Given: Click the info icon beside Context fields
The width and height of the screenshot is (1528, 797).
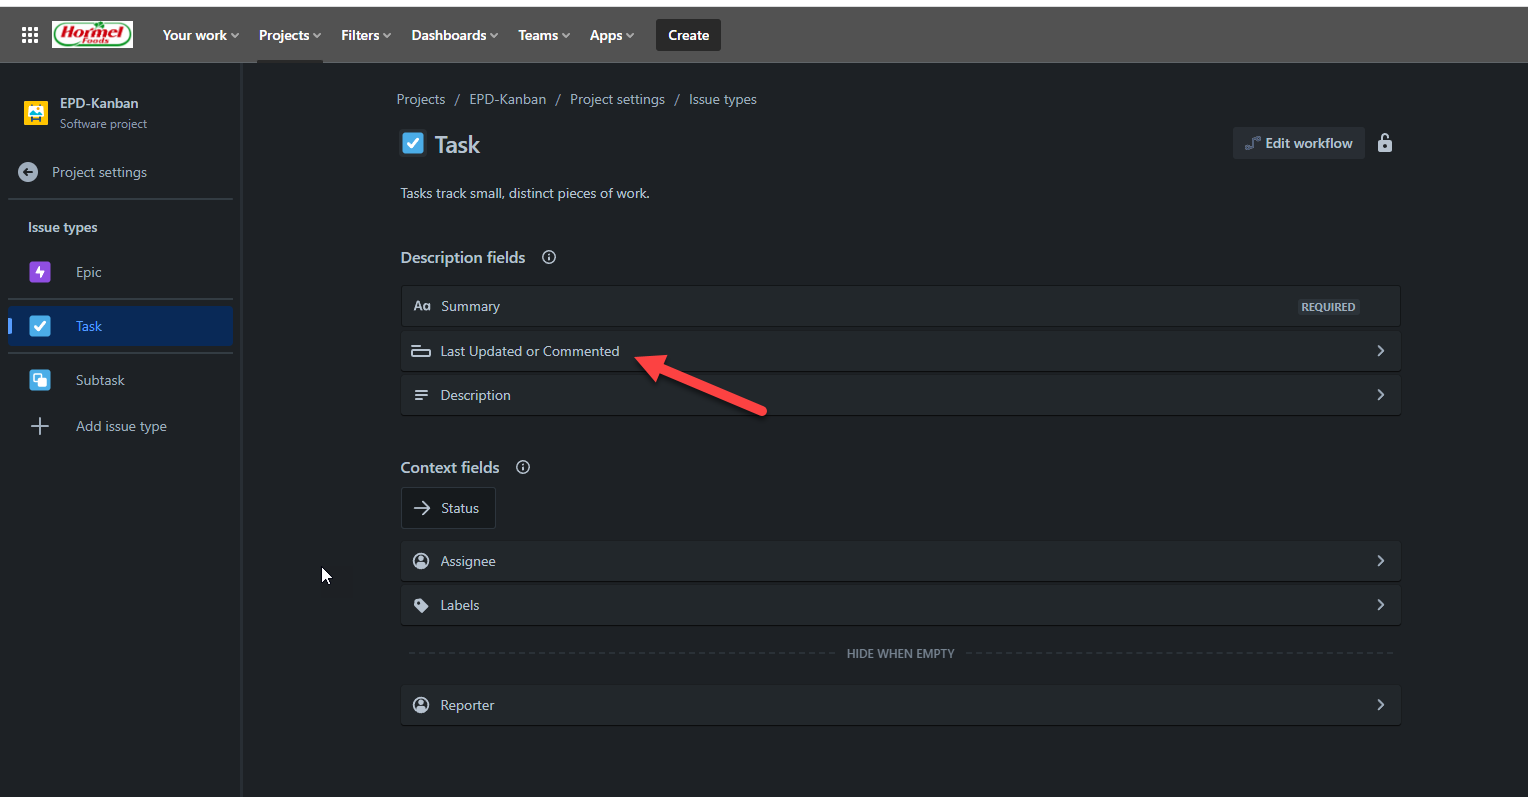Looking at the screenshot, I should click(523, 467).
